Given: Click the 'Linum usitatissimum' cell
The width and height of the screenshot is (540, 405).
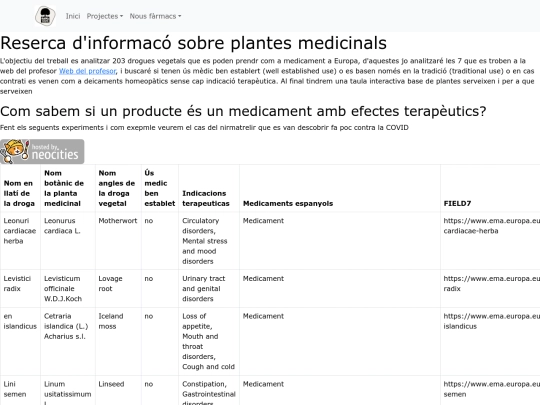Looking at the screenshot, I should [68, 390].
